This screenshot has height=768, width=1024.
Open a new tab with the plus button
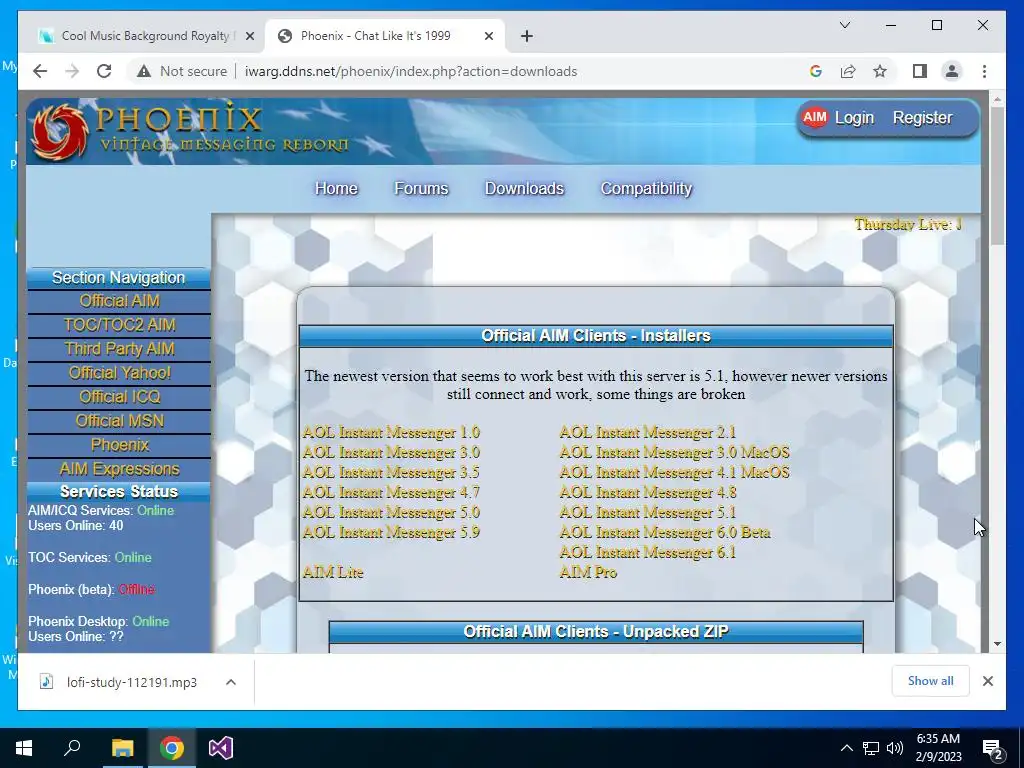pyautogui.click(x=527, y=36)
